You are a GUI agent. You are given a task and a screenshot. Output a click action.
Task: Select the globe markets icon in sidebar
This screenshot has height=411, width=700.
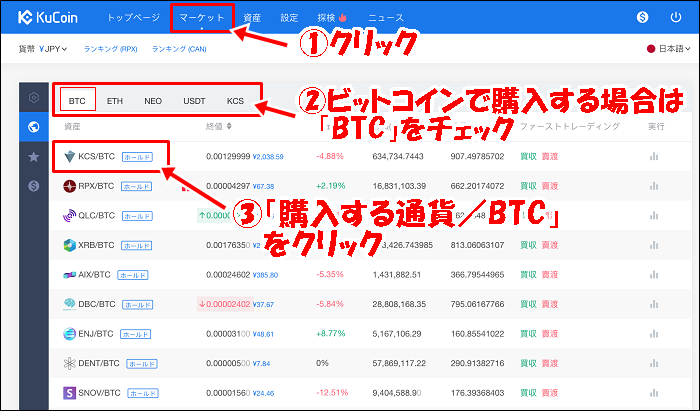point(33,127)
